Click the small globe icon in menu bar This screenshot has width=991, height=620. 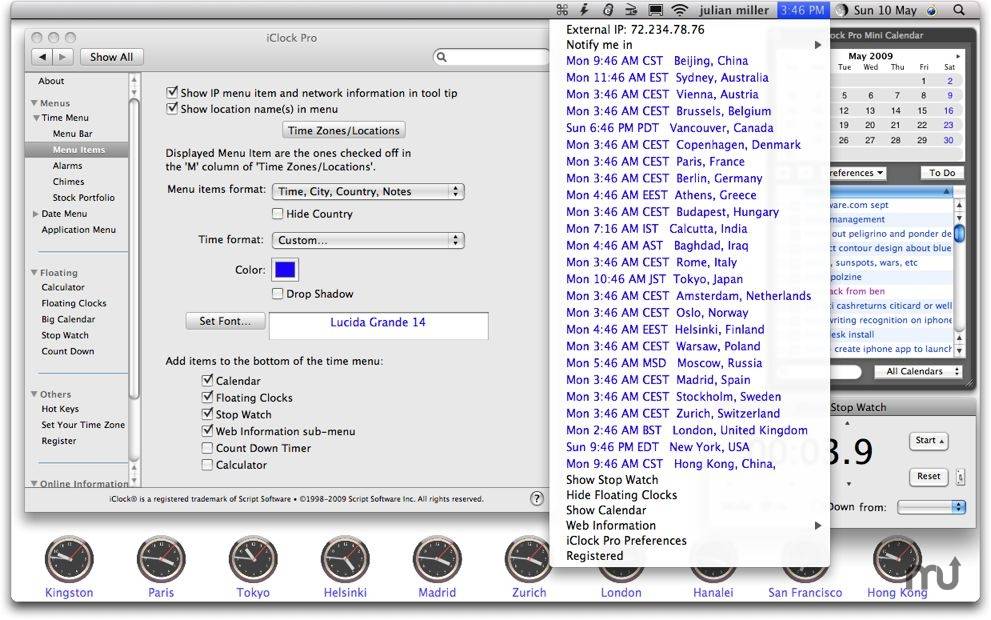[932, 10]
